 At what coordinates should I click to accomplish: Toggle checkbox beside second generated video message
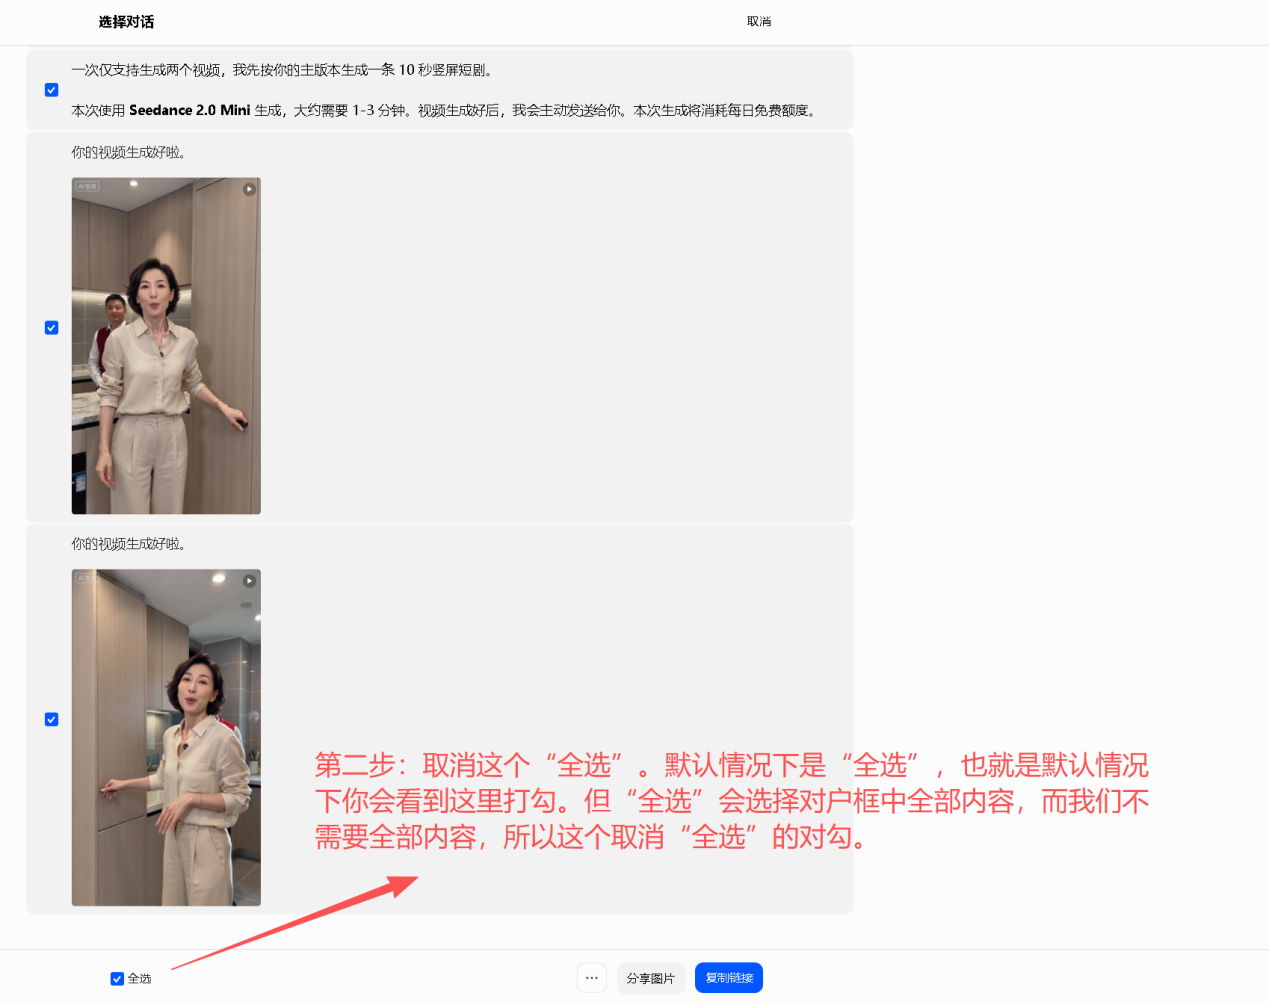(52, 720)
